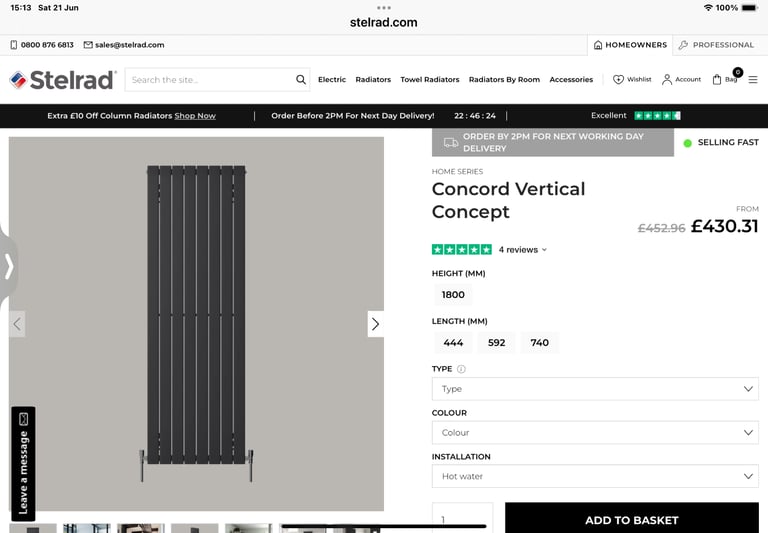Select length 444 mm option
The height and width of the screenshot is (533, 768).
point(453,342)
